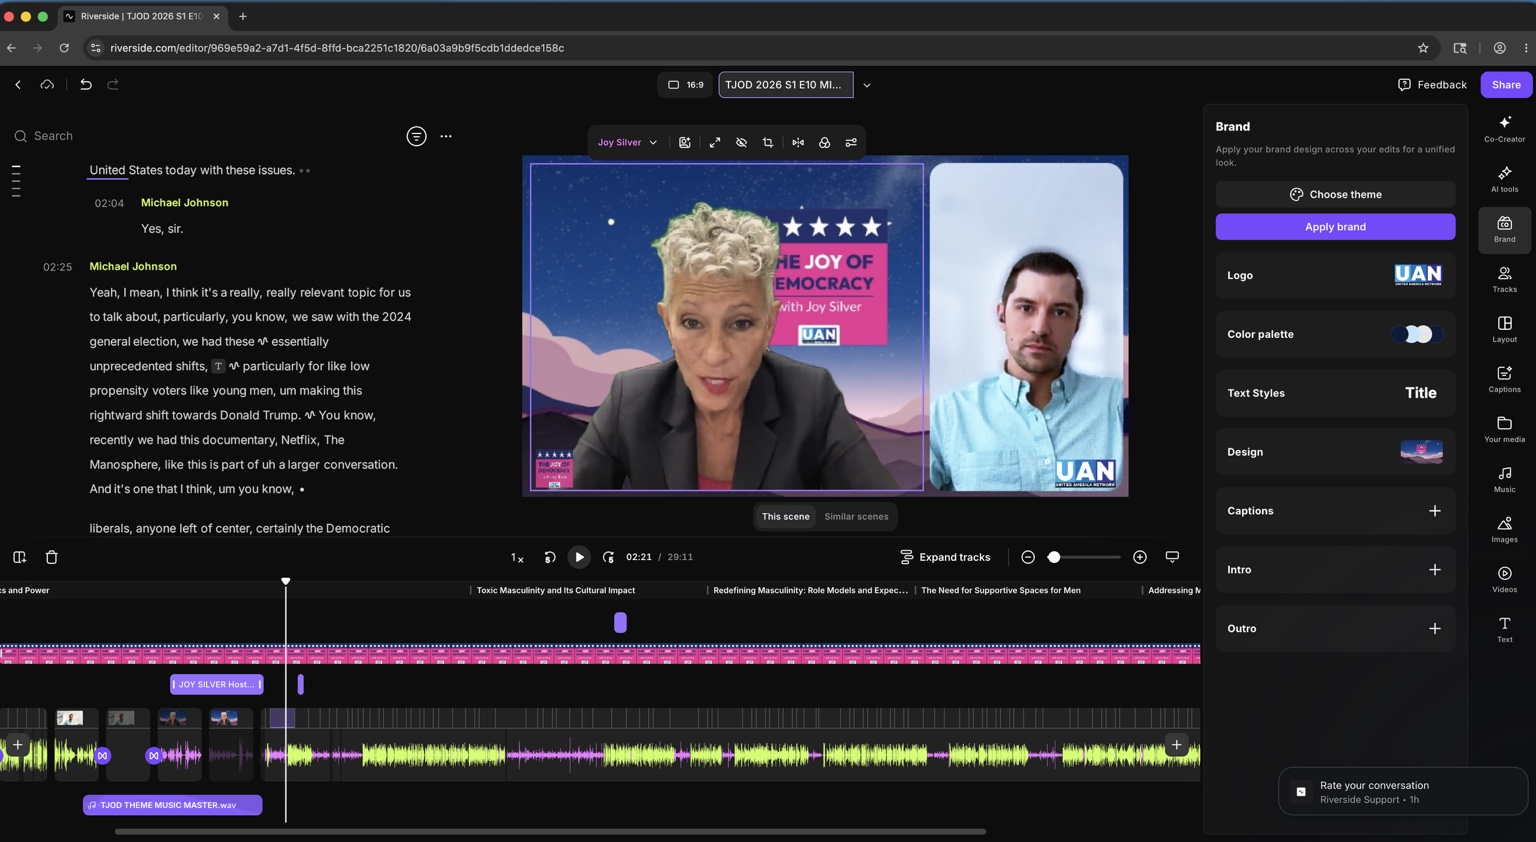Open the Text panel
The image size is (1536, 842).
(1504, 629)
